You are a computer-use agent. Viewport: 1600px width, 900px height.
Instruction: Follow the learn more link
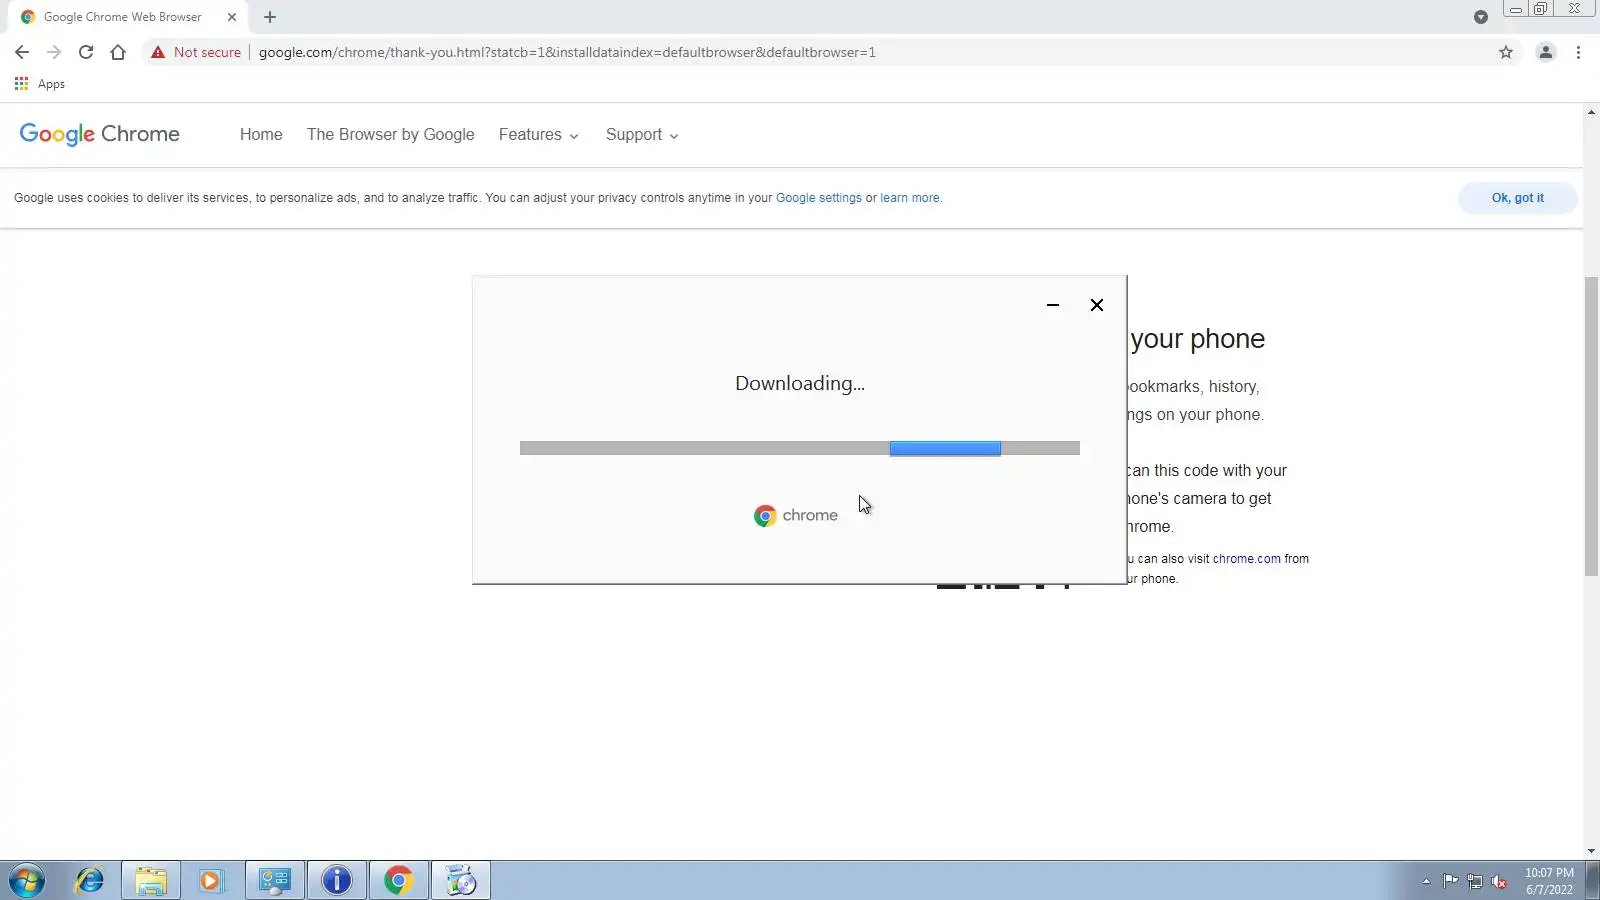pos(910,198)
